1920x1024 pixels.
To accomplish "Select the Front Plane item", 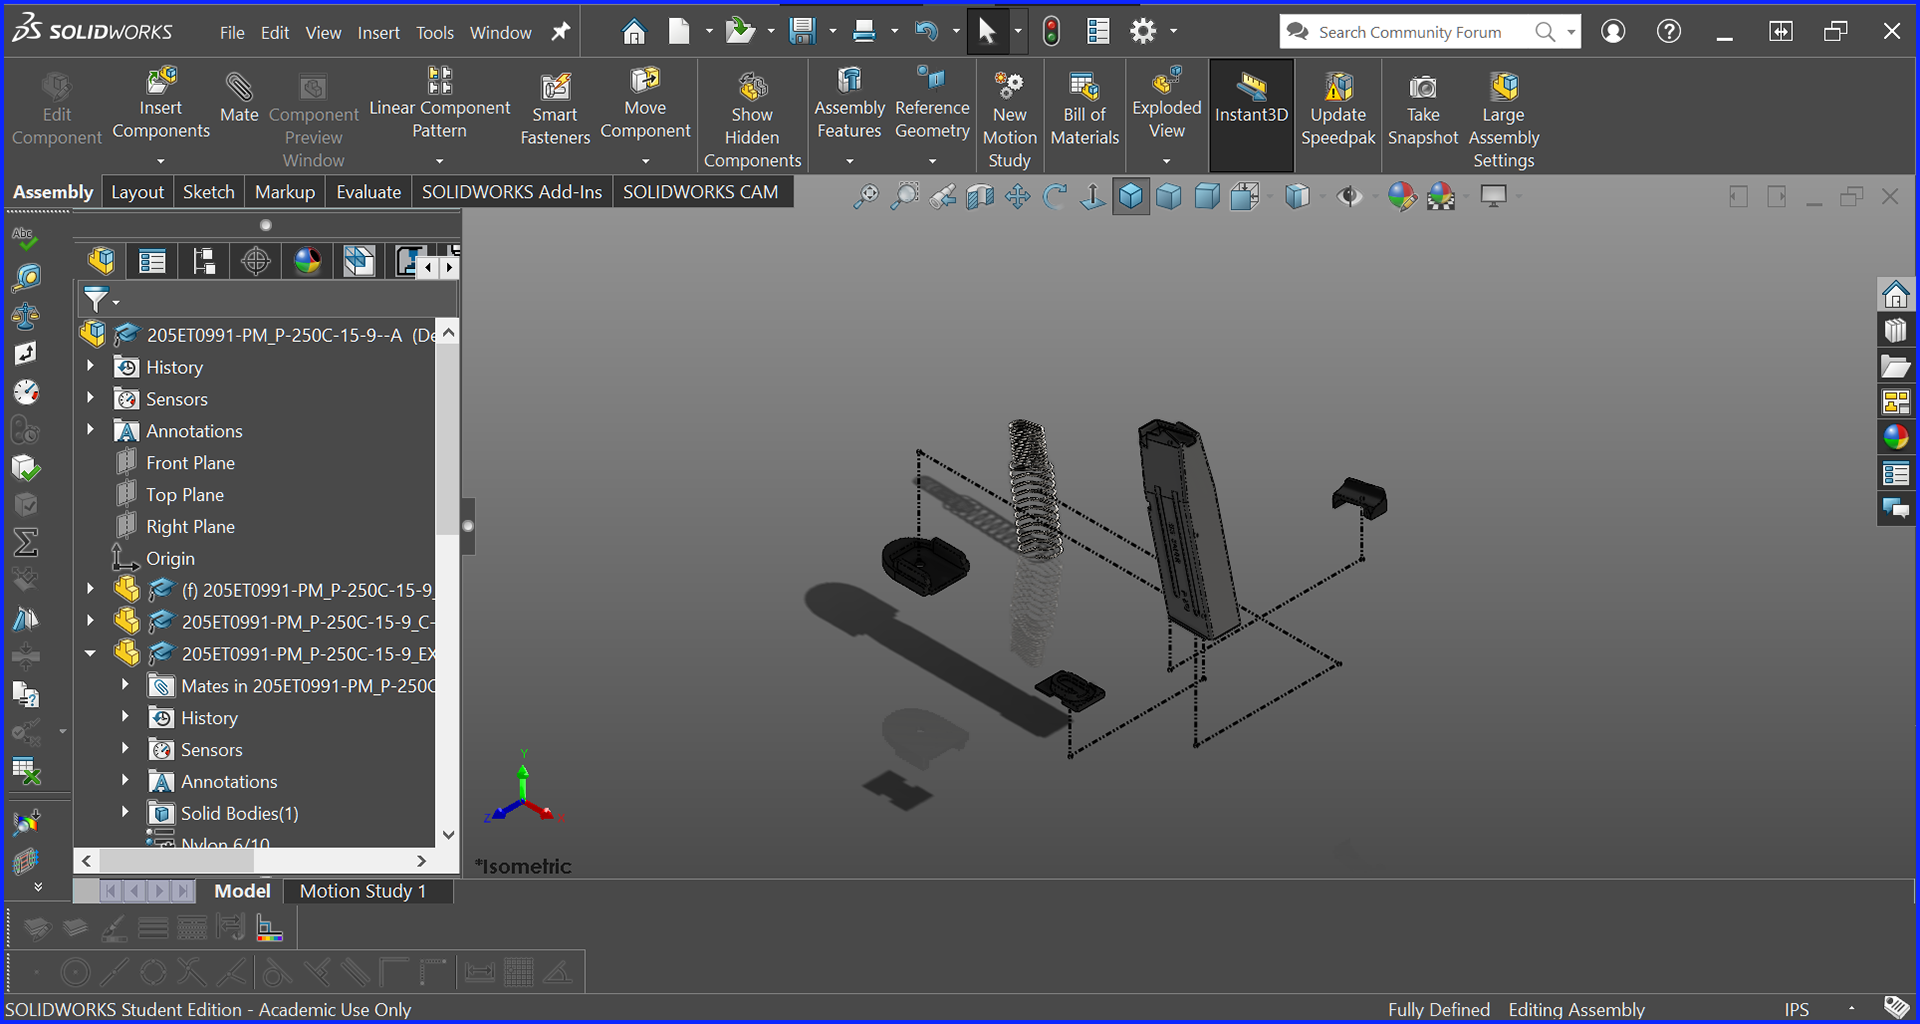I will coord(190,463).
